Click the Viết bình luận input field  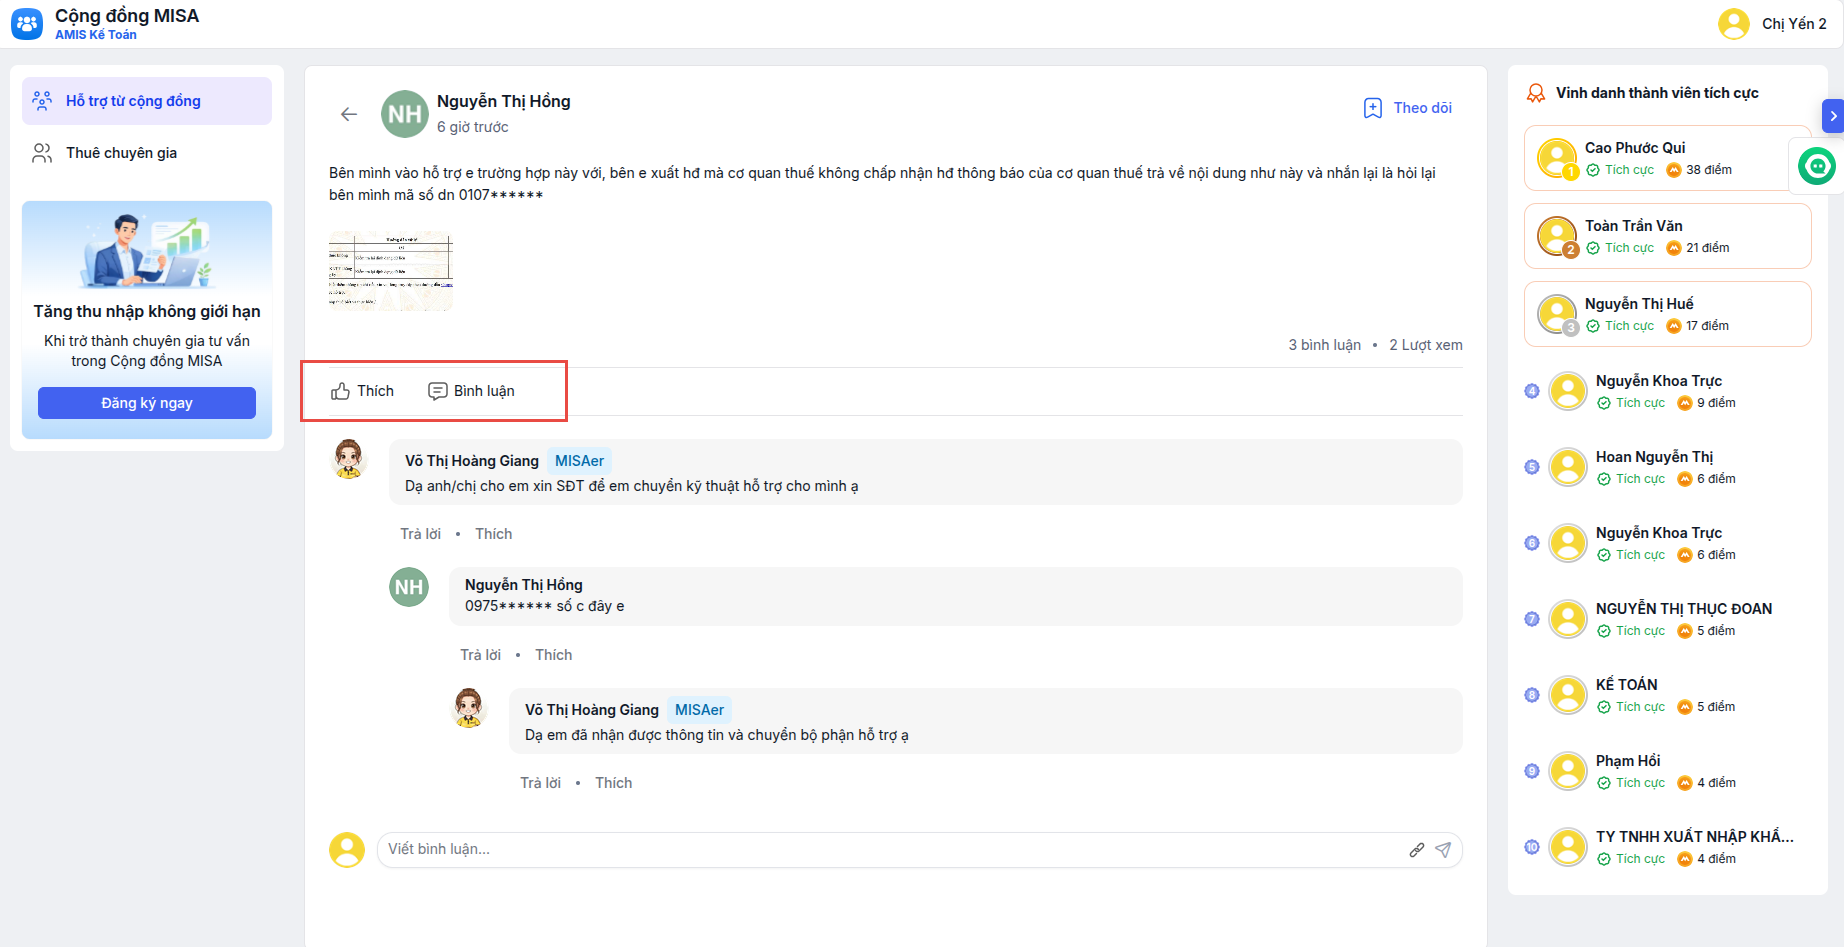890,850
